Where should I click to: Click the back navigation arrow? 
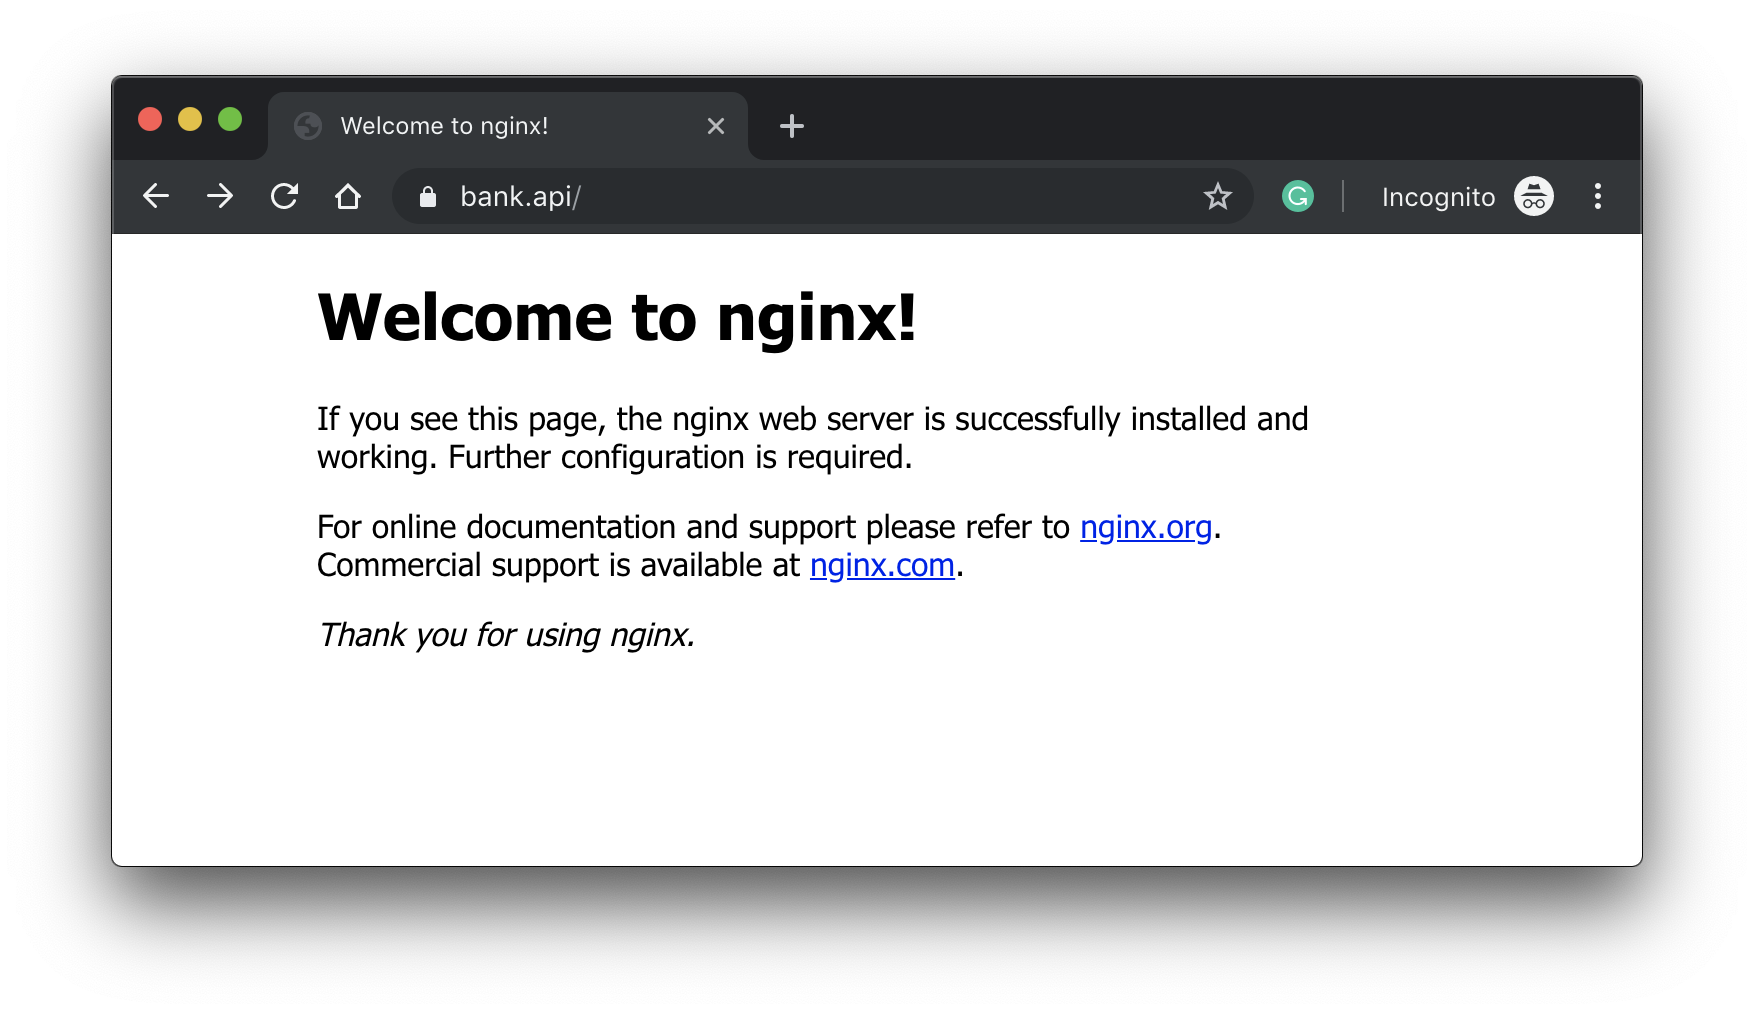coord(155,196)
